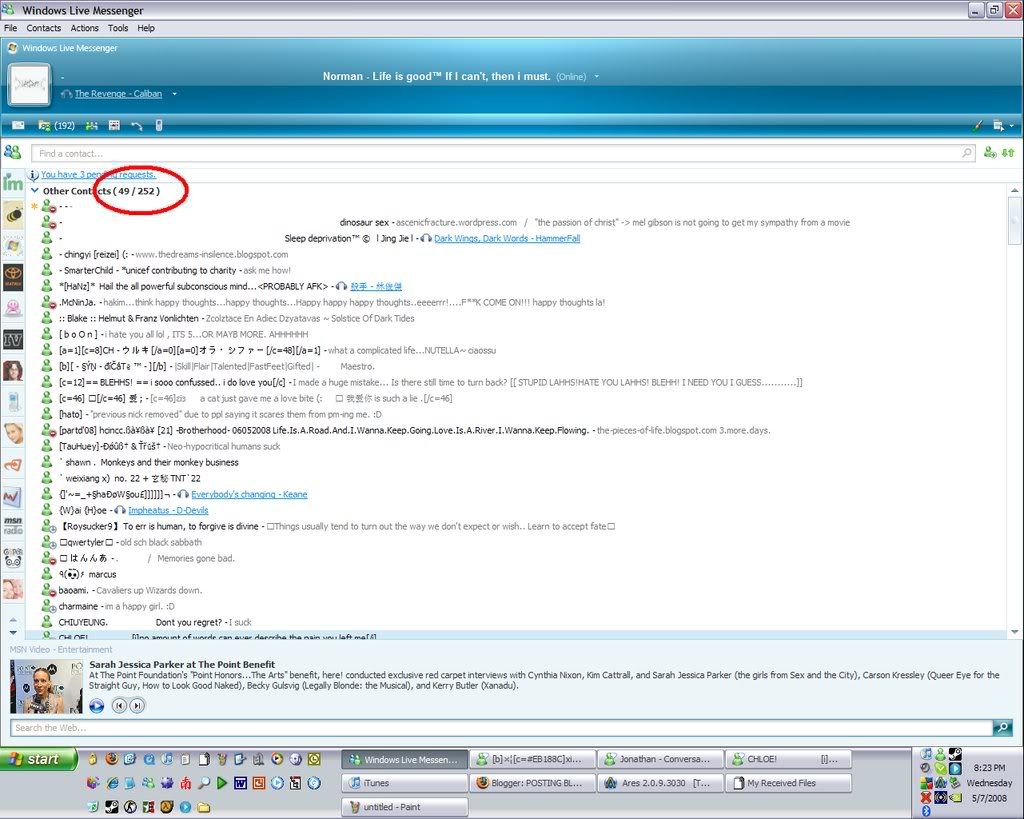Open the sharing folders icon showing (192)
The height and width of the screenshot is (819, 1024).
pyautogui.click(x=56, y=125)
